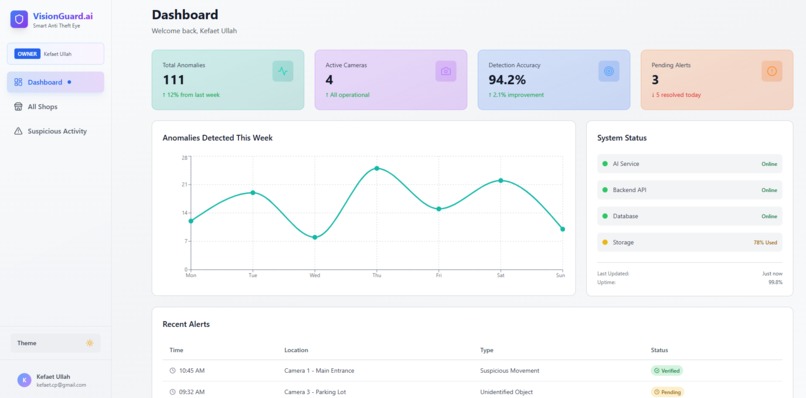Screen dimensions: 806x398
Task: Click the Verified status badge
Action: coord(667,370)
